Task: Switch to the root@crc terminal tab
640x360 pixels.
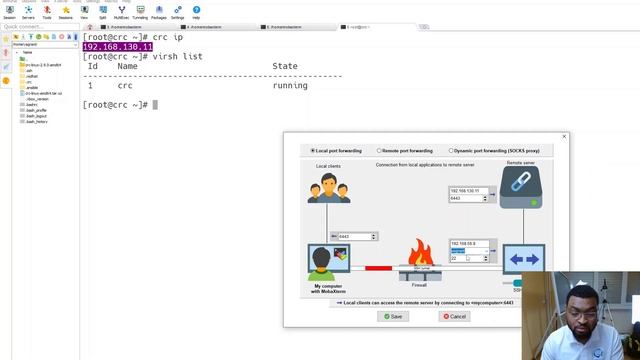Action: tap(358, 27)
